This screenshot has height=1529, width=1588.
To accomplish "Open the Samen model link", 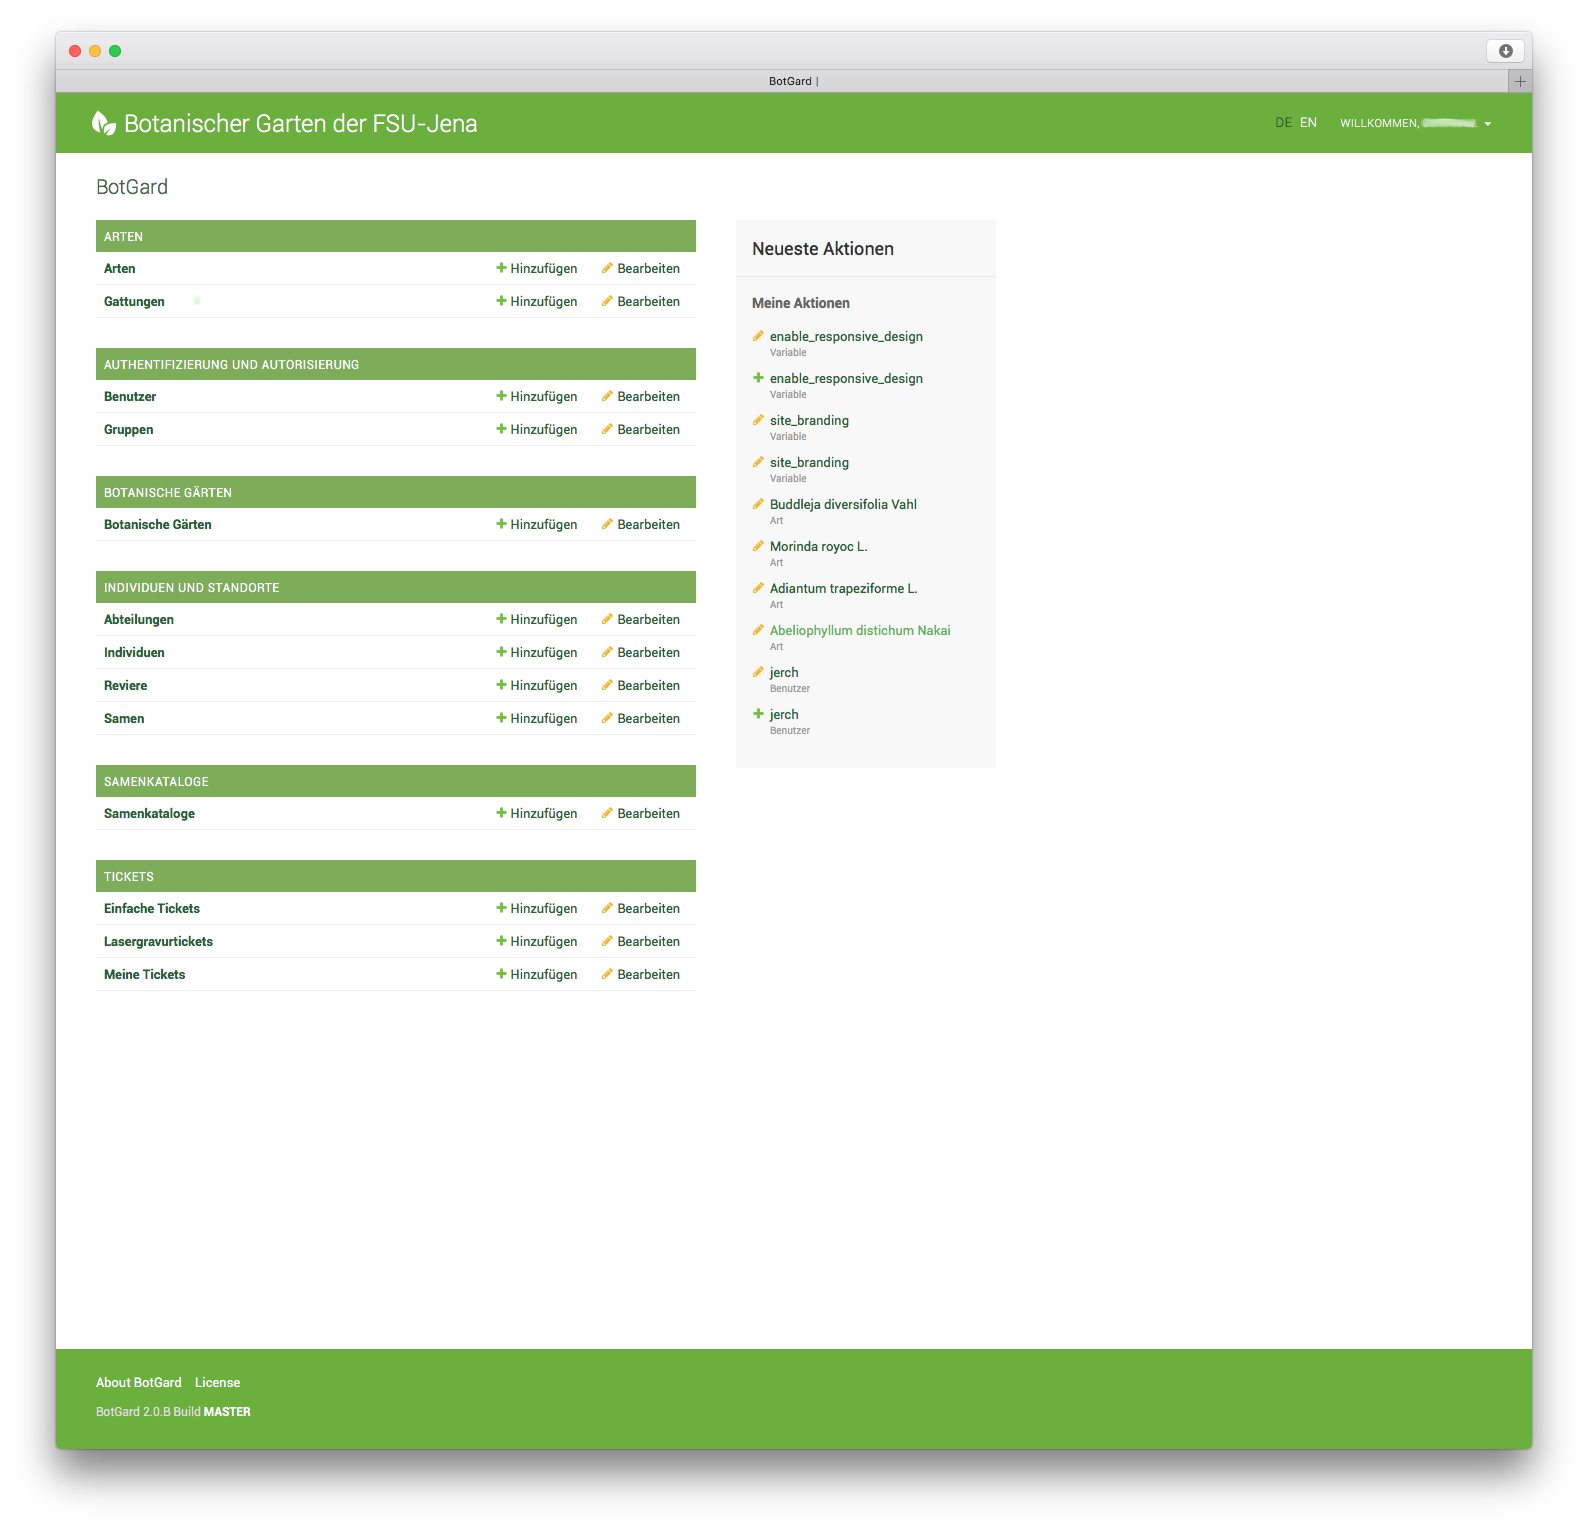I will point(124,718).
